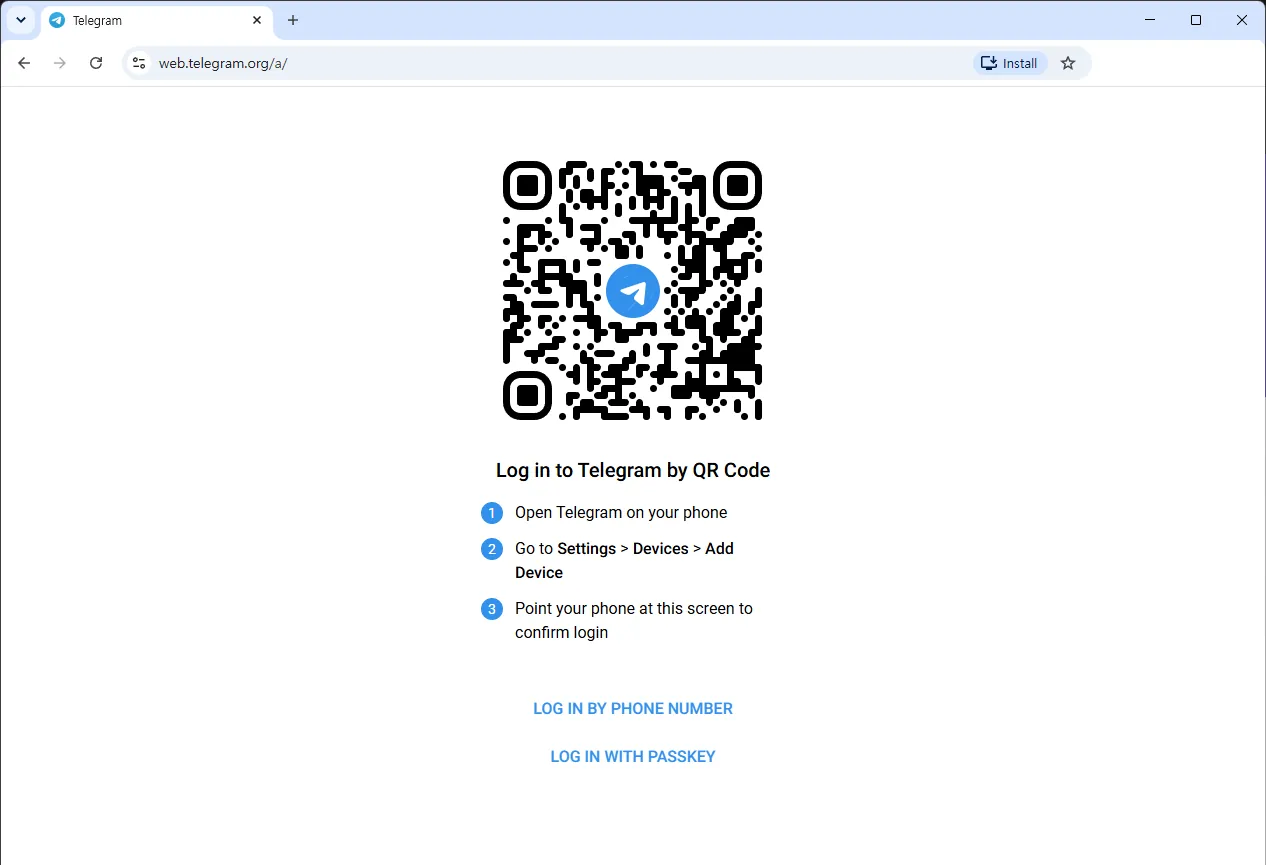Expand the tab search dropdown arrow
The image size is (1266, 865).
tap(21, 20)
